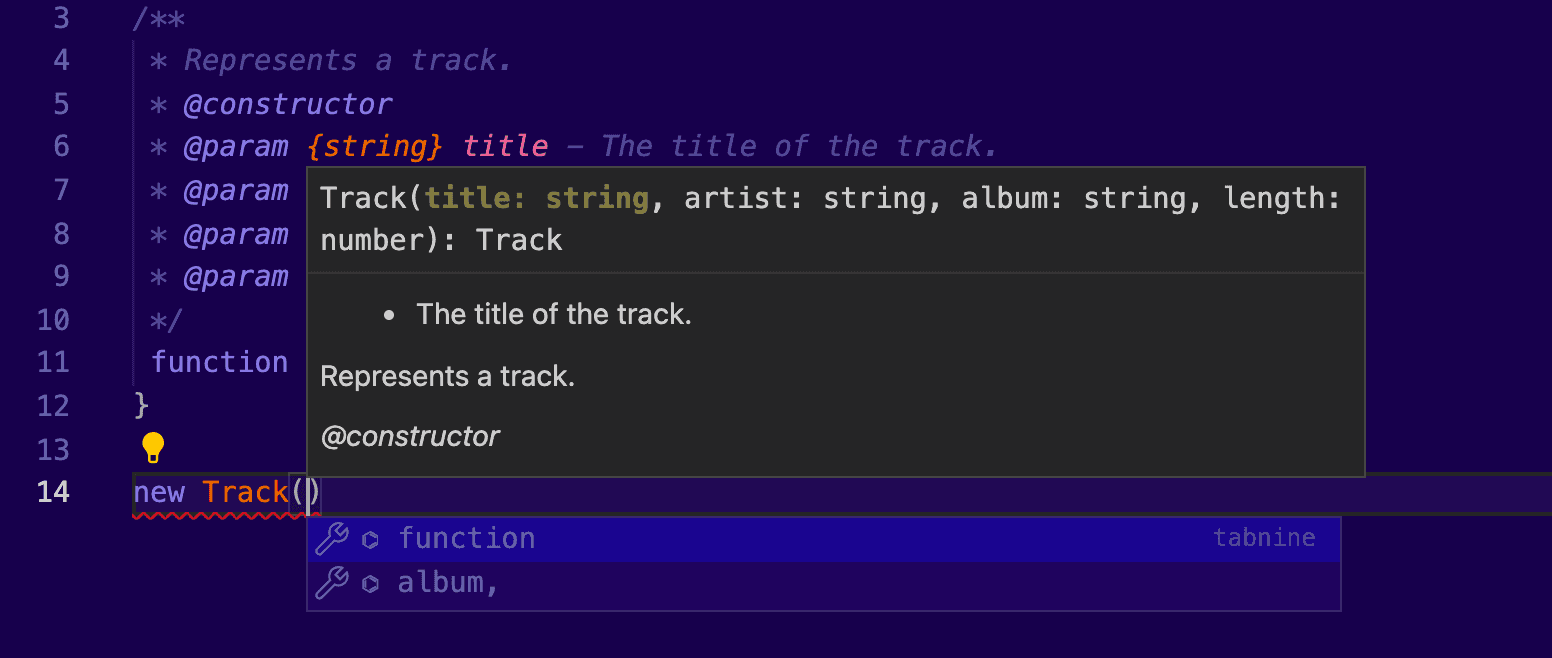
Task: Click the wrench icon beside the "album," suggestion
Action: [331, 582]
